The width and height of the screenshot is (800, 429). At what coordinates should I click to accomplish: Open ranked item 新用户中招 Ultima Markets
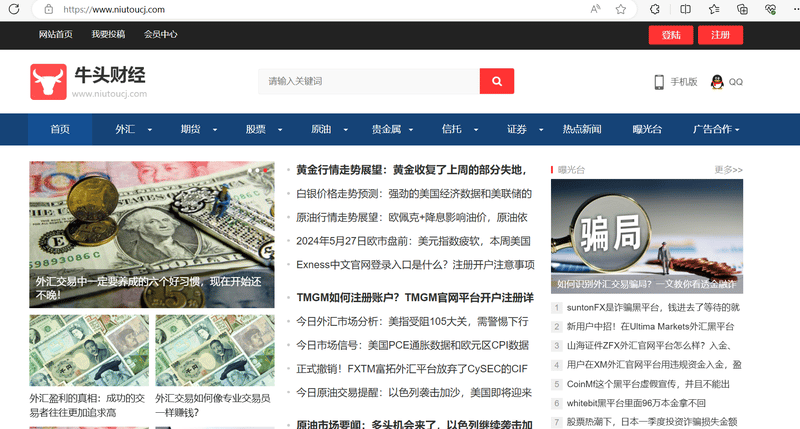651,326
